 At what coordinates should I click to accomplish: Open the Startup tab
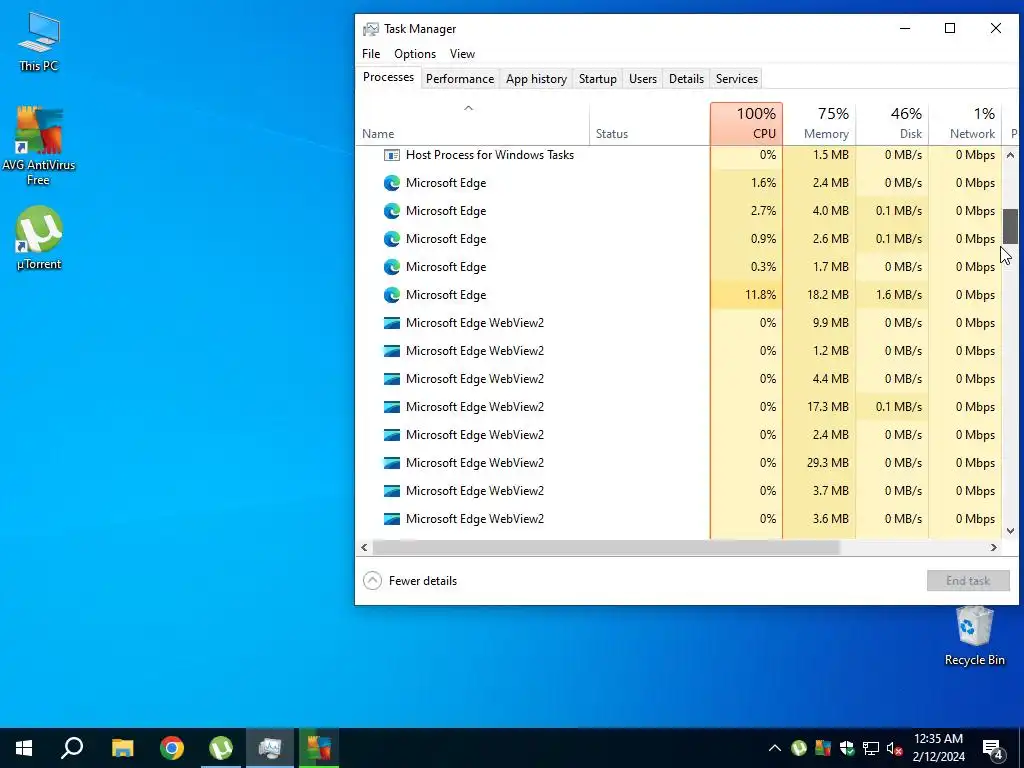pos(598,78)
